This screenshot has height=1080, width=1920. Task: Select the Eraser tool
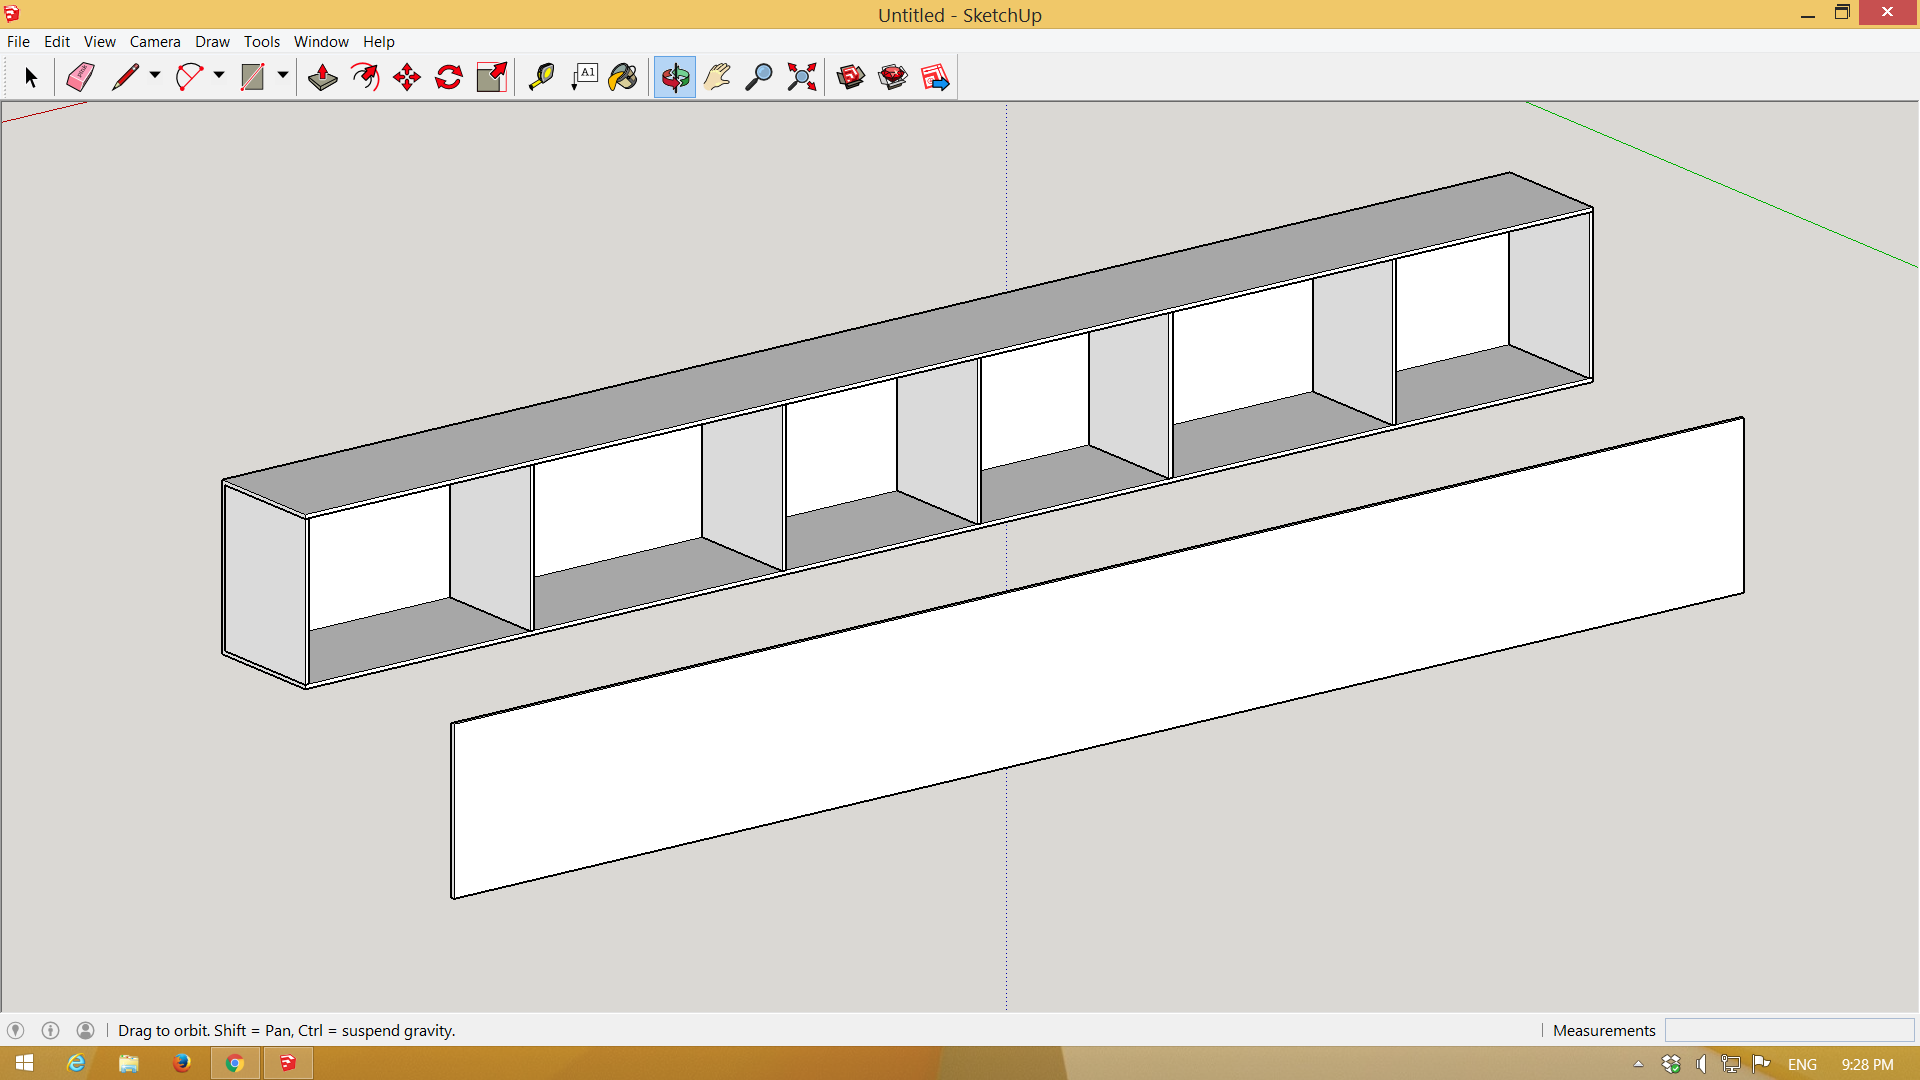[80, 77]
